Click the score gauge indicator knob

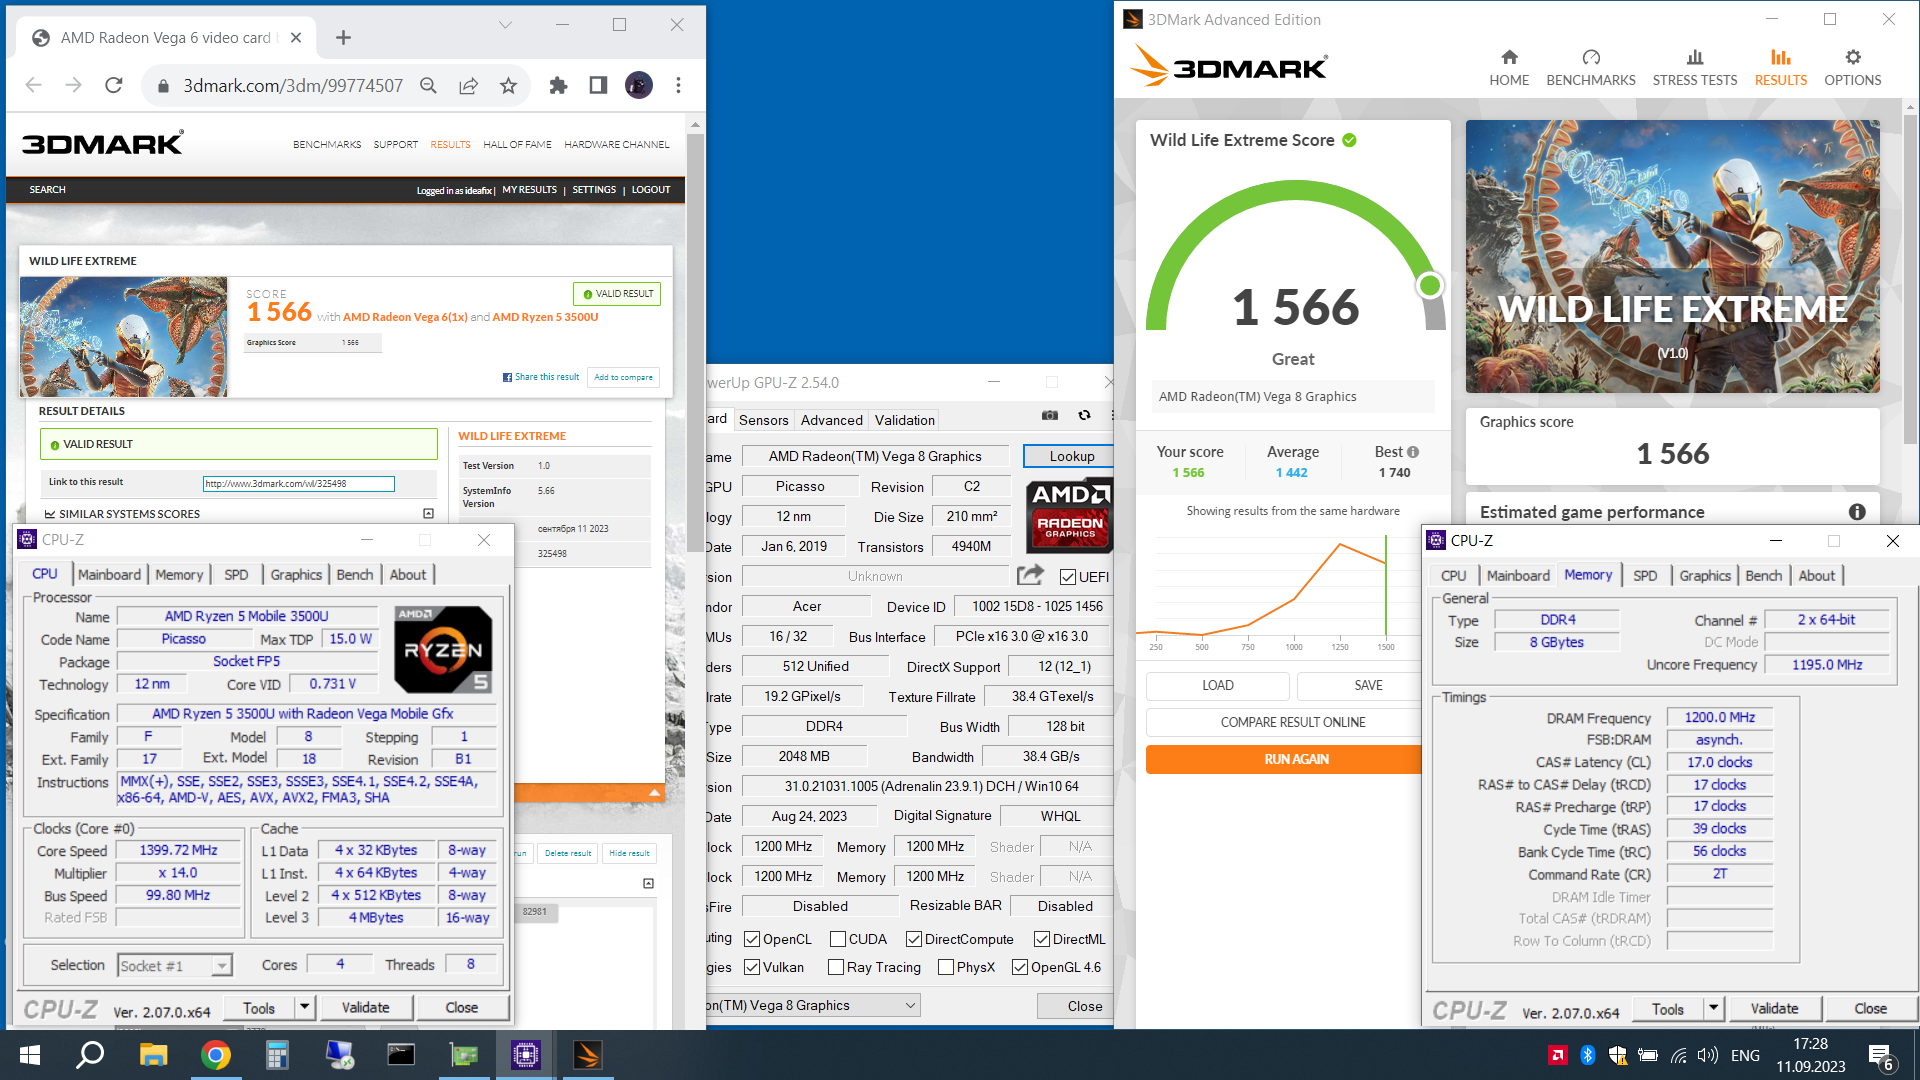[1430, 285]
